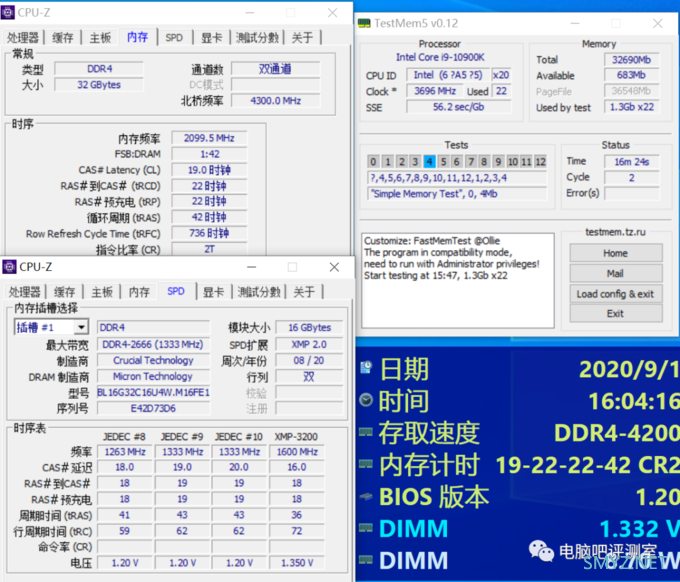Click the 32690Mb total memory value
680x582 pixels.
pyautogui.click(x=631, y=59)
